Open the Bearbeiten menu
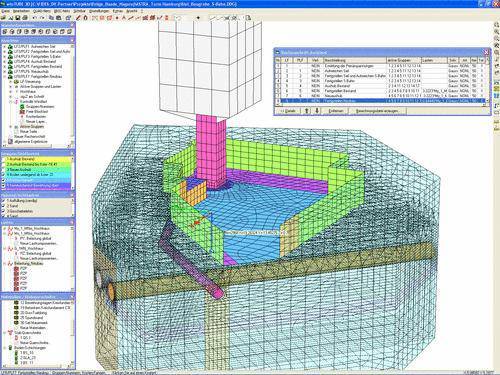500x375 pixels. coord(21,11)
